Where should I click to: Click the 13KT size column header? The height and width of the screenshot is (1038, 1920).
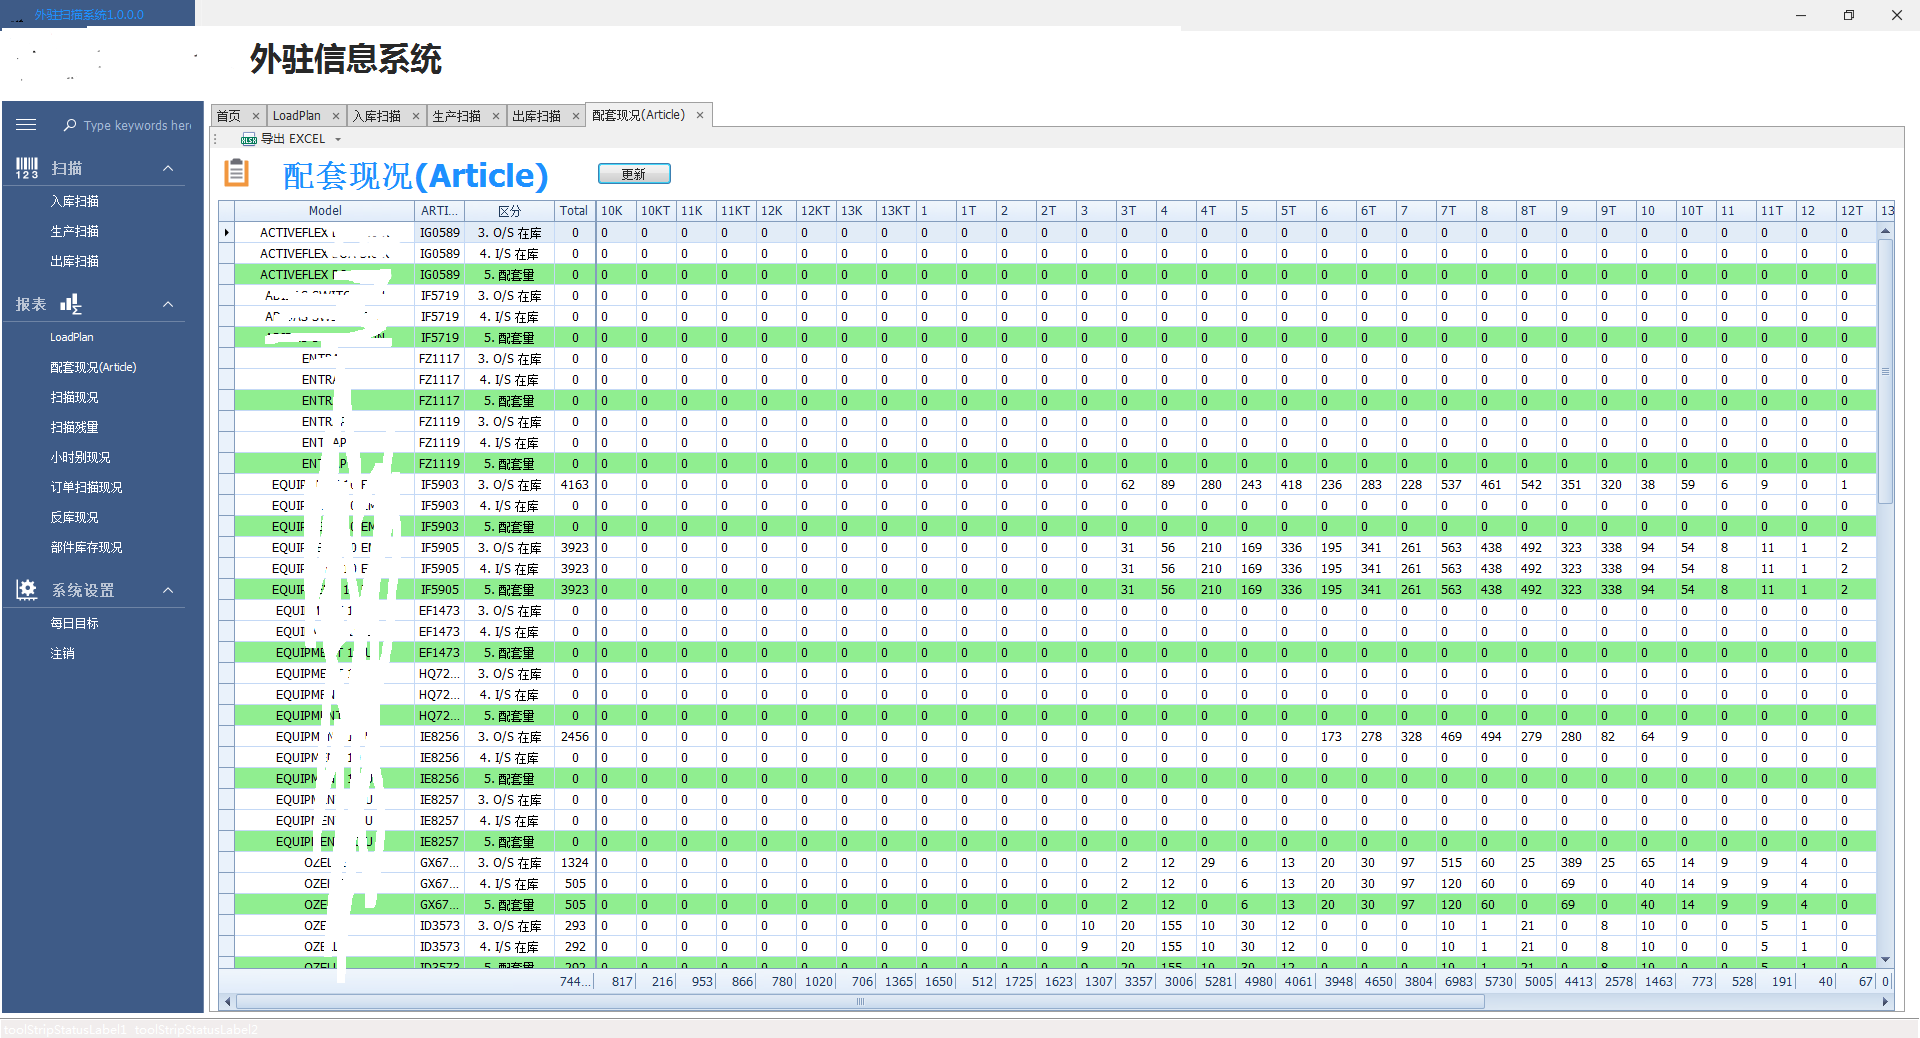tap(896, 211)
